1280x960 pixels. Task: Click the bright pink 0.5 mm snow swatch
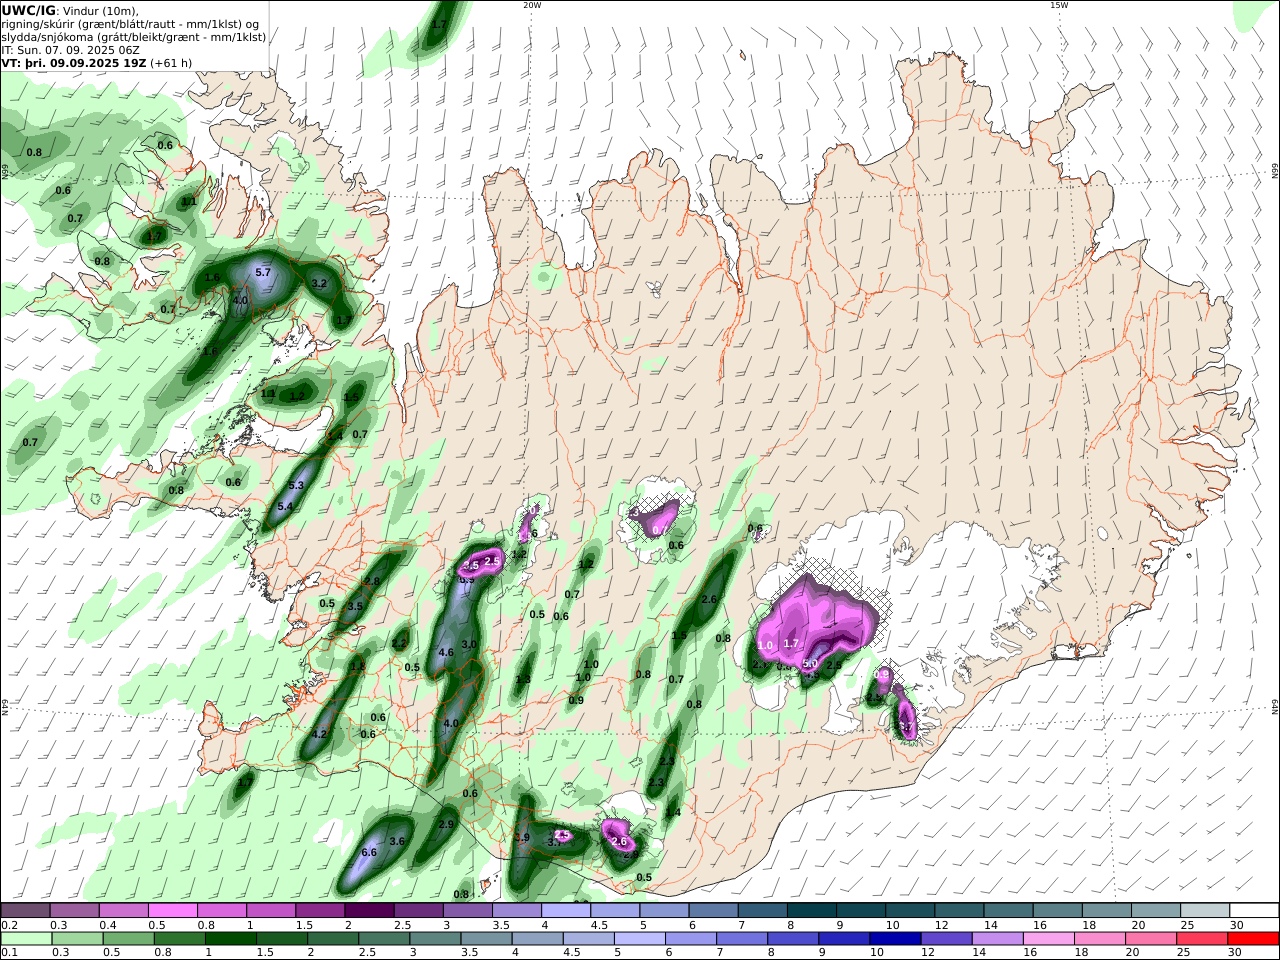172,911
